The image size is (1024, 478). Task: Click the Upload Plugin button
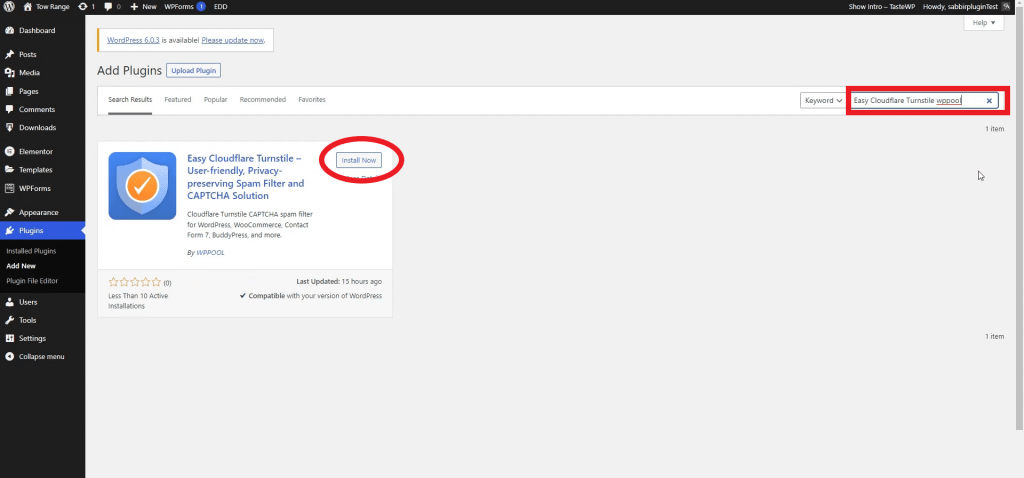pos(193,71)
